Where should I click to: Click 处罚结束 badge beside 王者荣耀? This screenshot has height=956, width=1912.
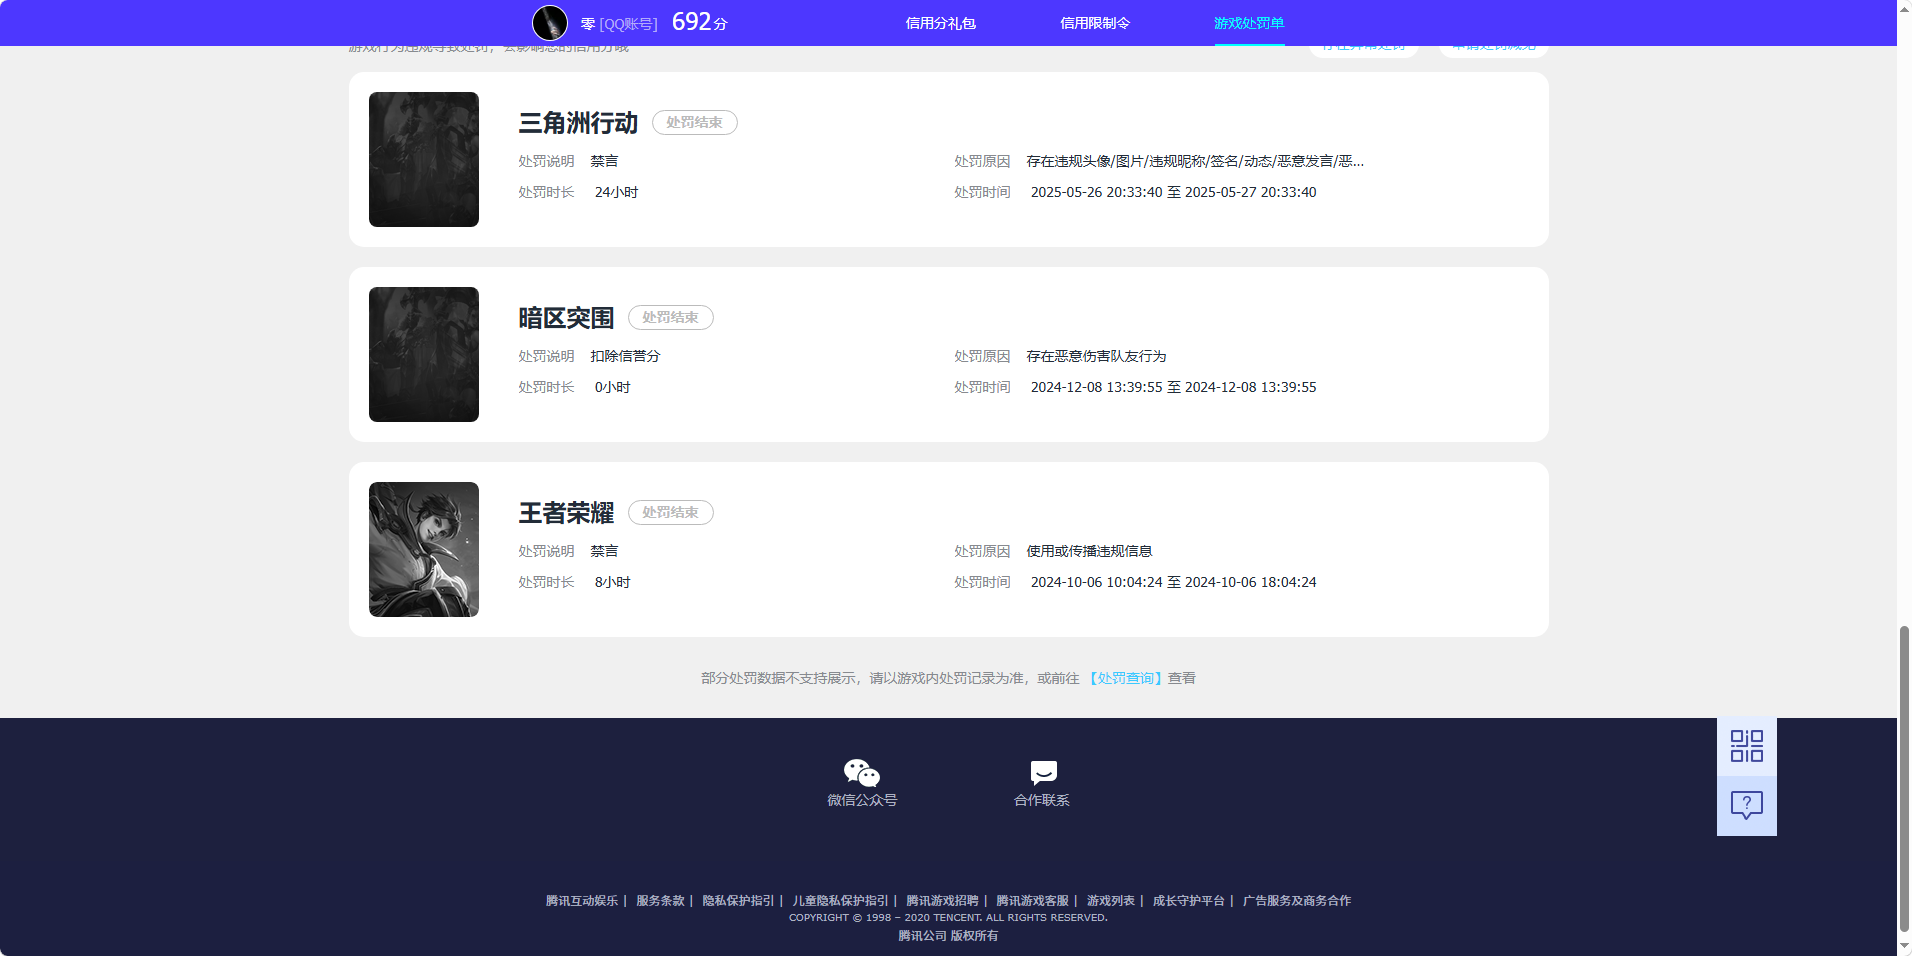(x=670, y=512)
